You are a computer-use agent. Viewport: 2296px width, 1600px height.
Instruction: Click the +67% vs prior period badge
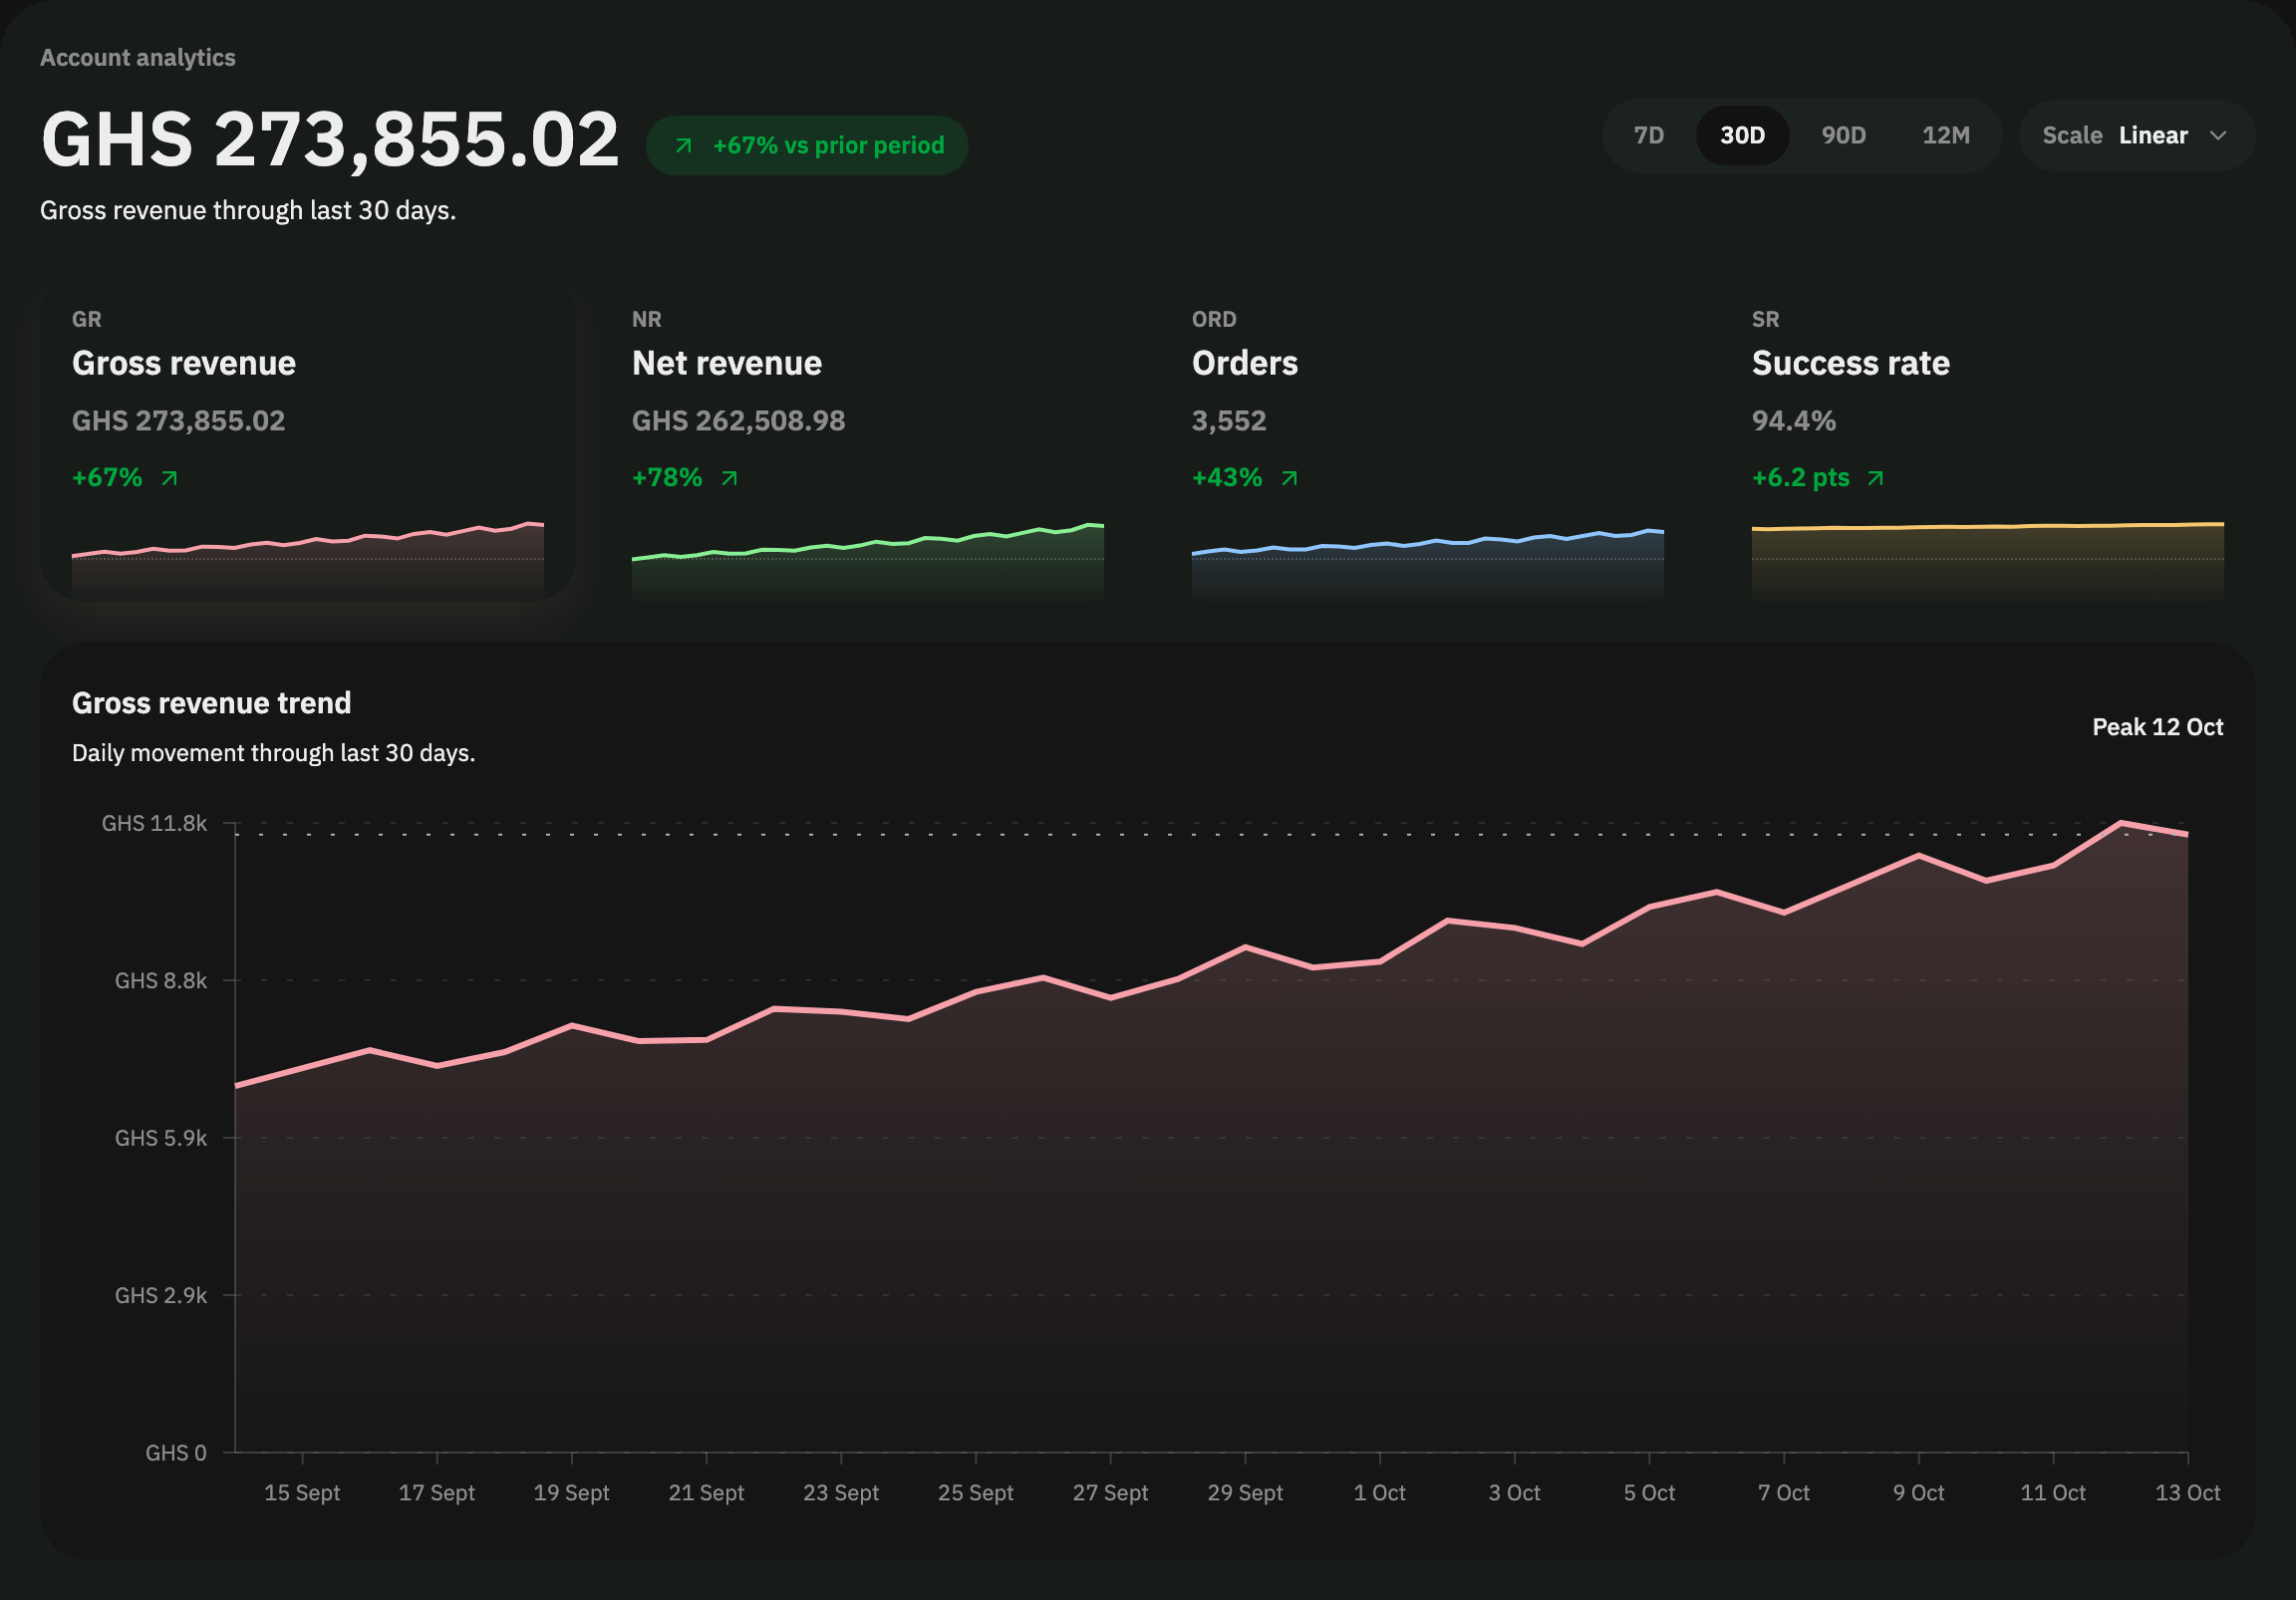pos(806,145)
